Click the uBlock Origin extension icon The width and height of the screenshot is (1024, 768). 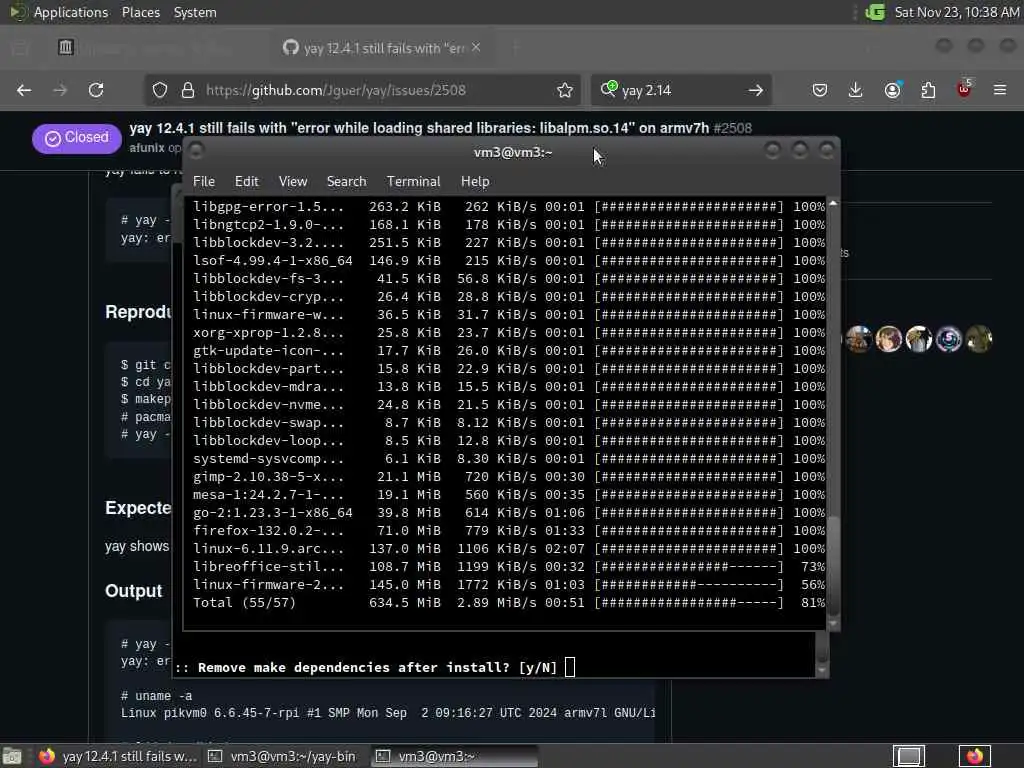[964, 89]
